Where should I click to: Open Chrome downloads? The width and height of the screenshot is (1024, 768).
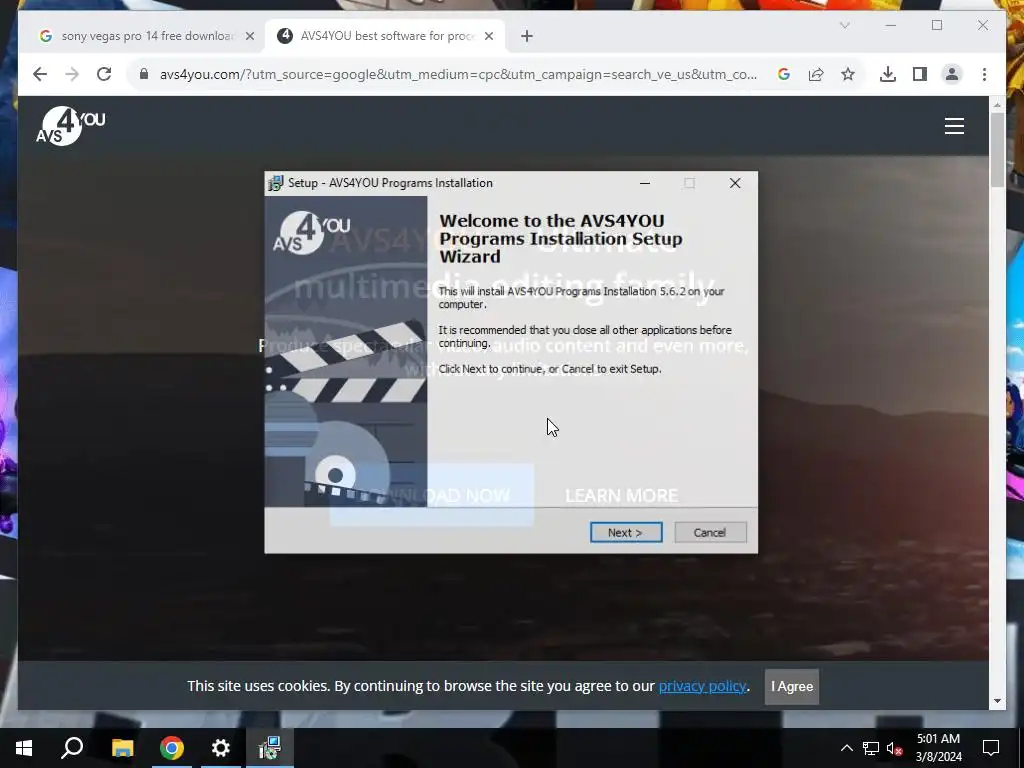tap(888, 74)
